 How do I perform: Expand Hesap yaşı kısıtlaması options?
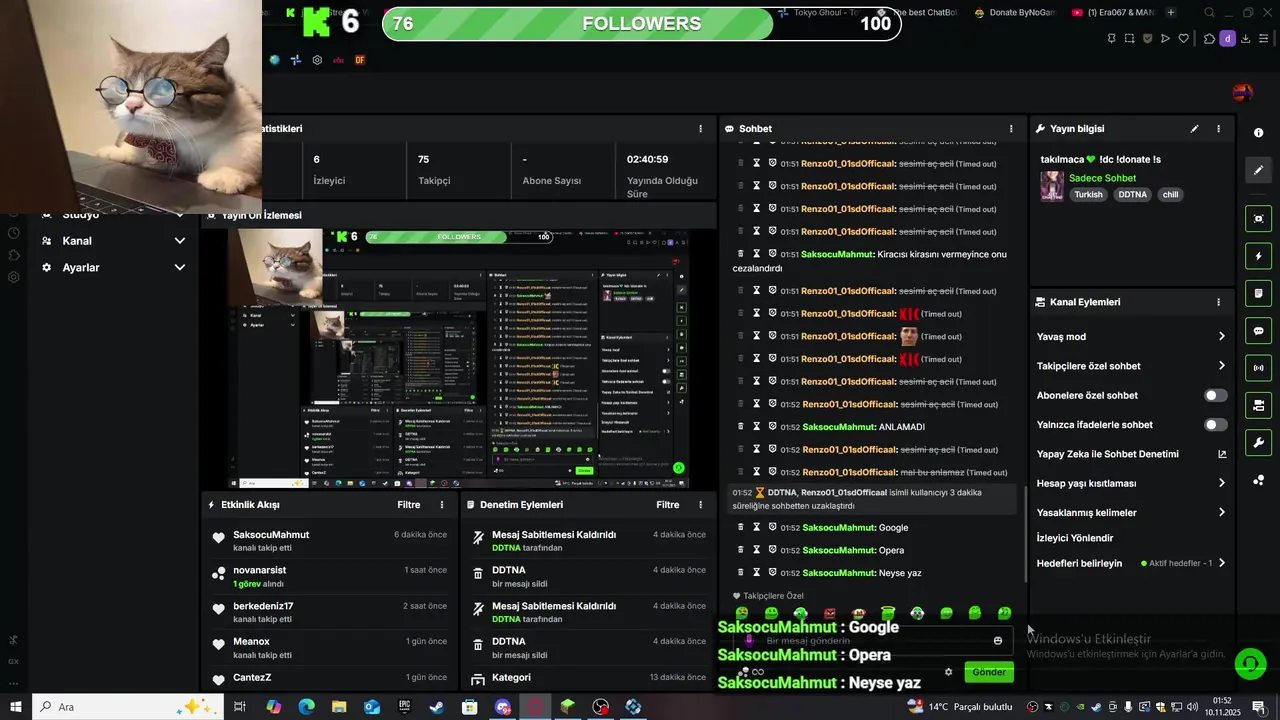(x=1131, y=483)
